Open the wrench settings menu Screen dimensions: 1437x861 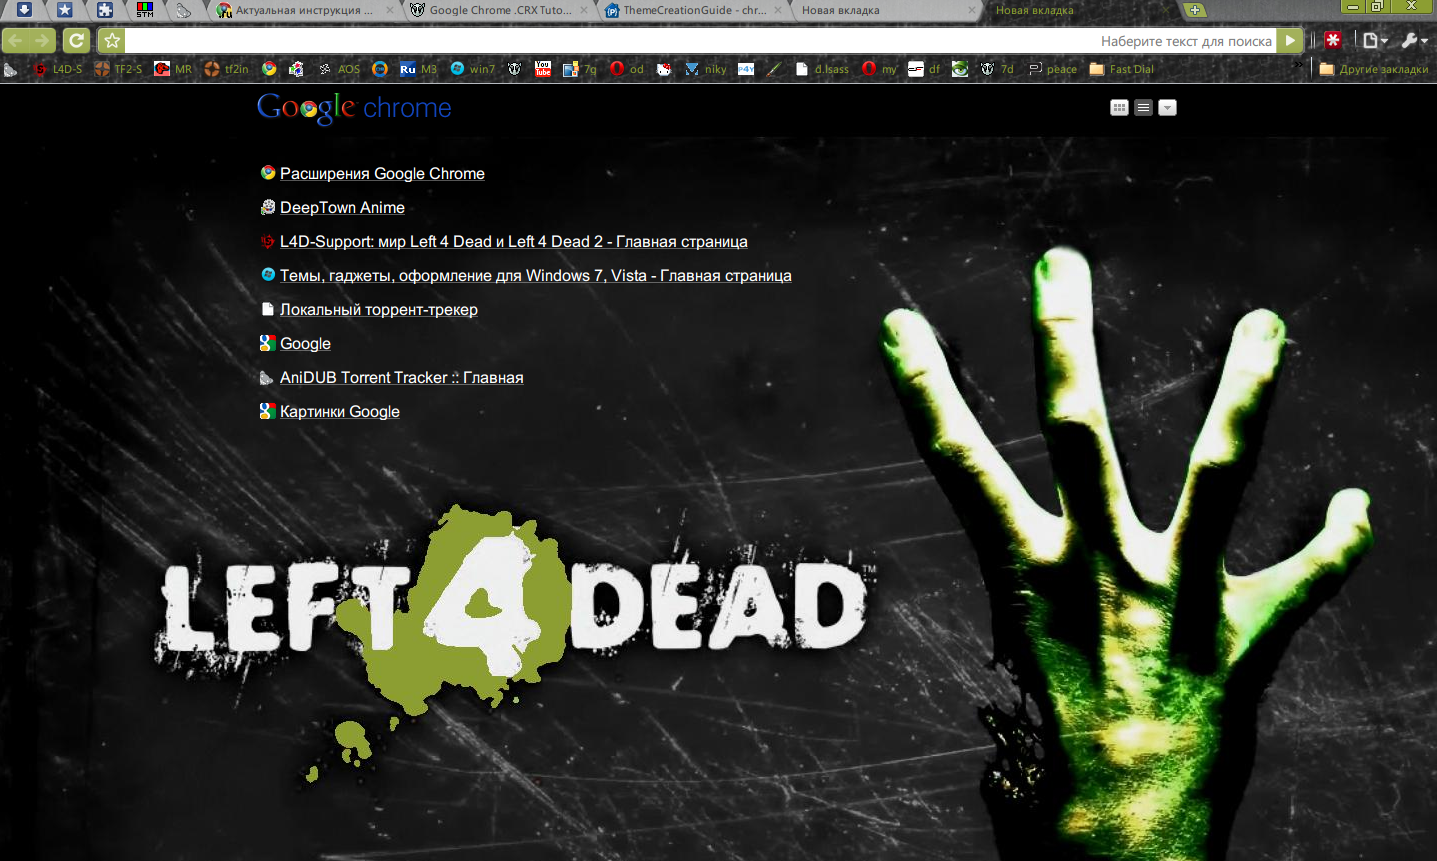pos(1414,40)
